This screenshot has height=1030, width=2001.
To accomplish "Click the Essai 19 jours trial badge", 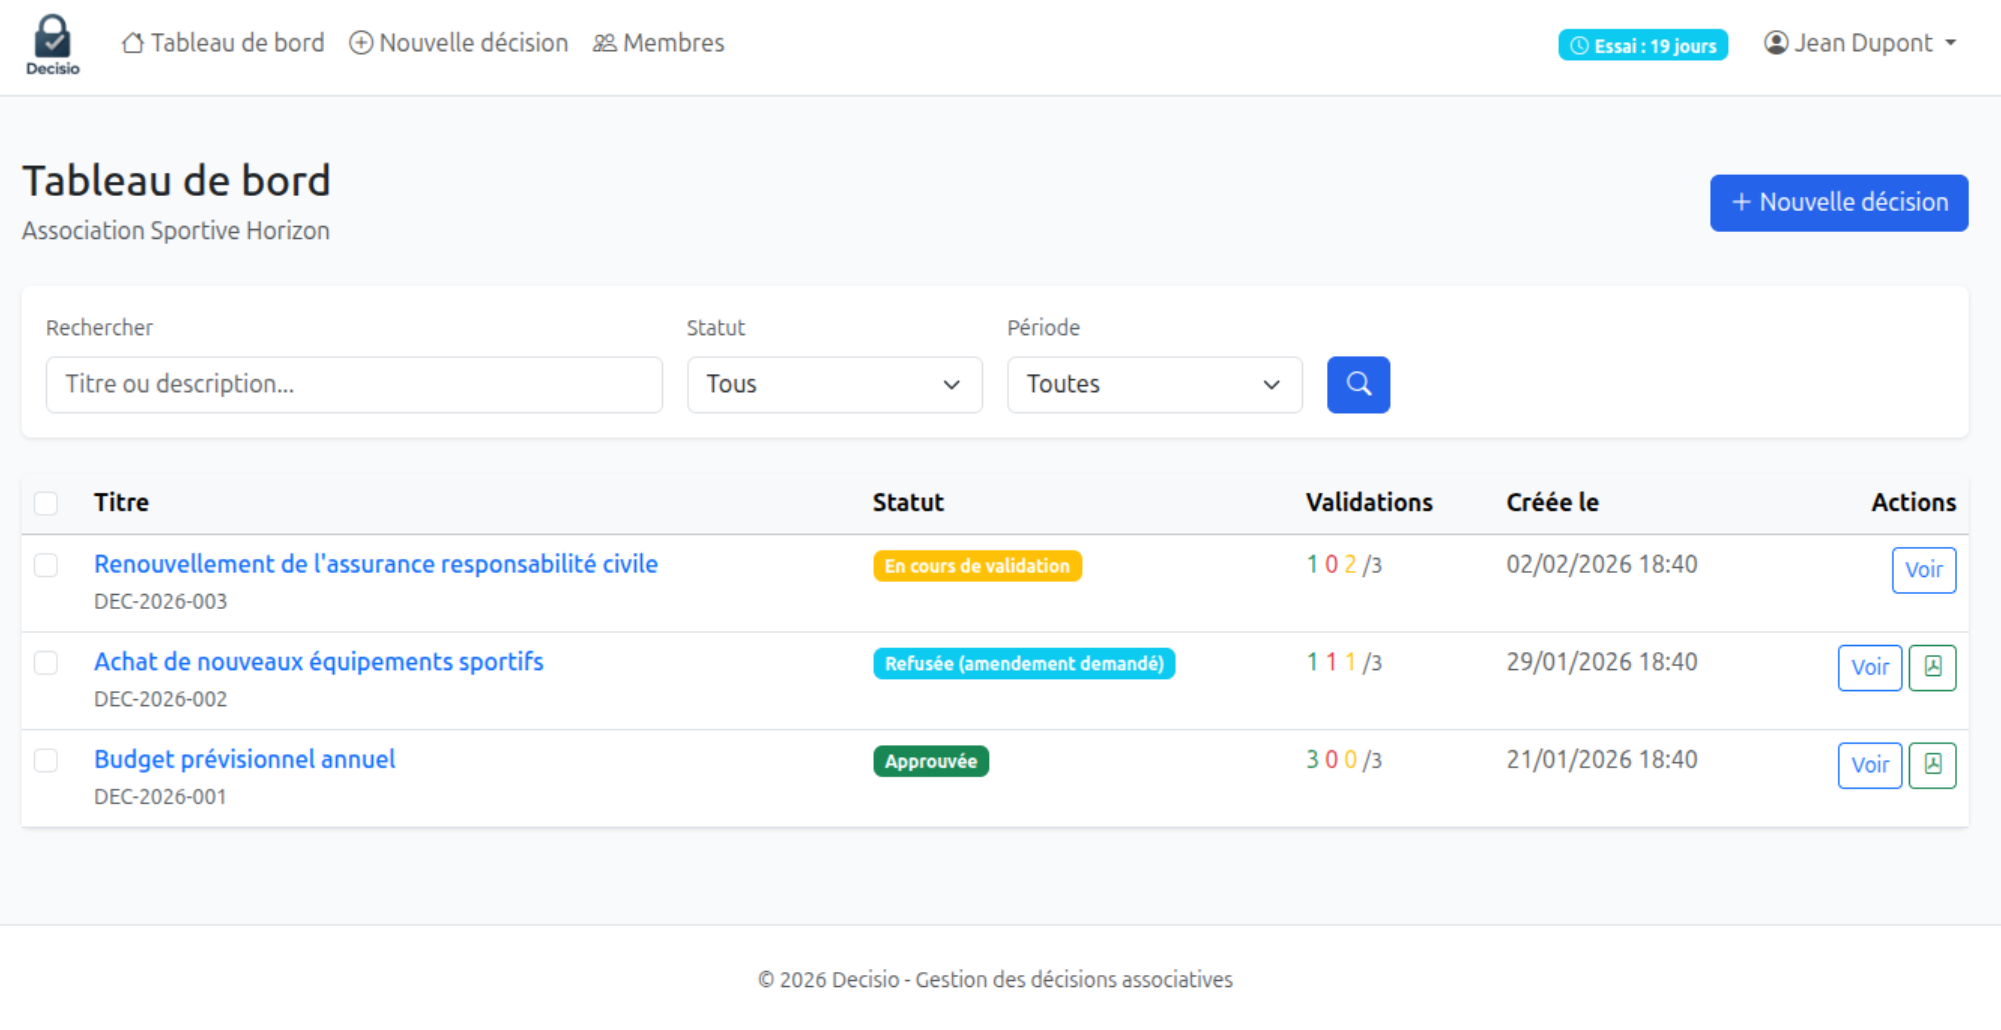I will pos(1642,45).
